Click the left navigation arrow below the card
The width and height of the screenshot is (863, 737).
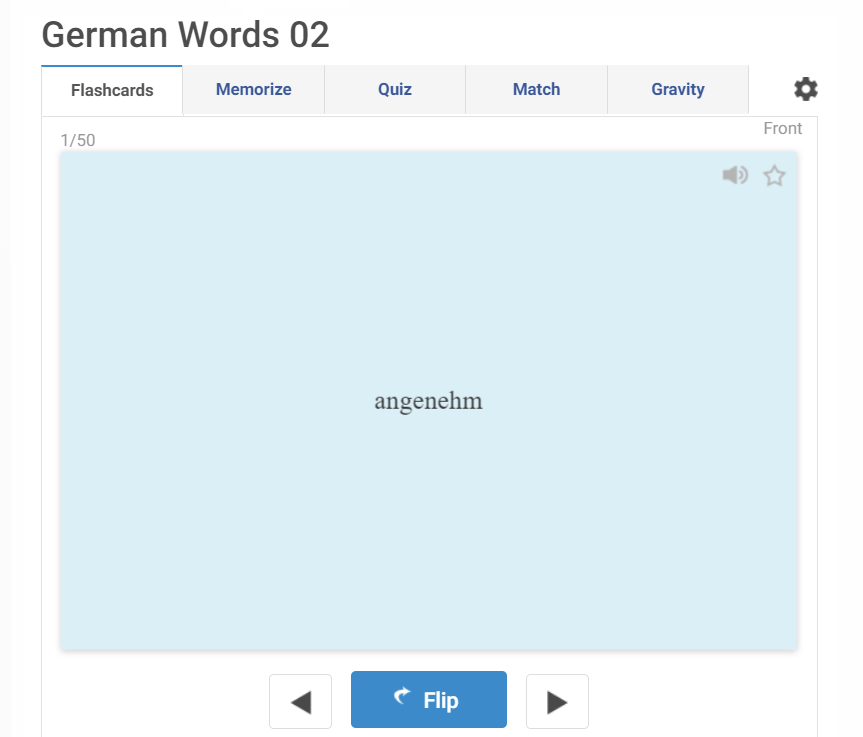(300, 700)
